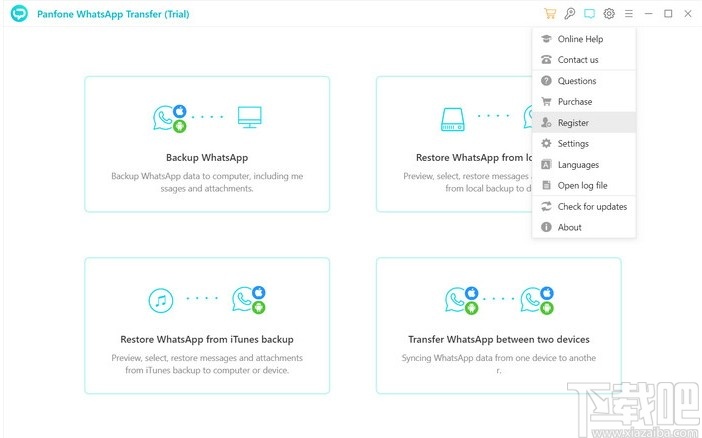Screen dimensions: 702x438
Task: Select Purchase in dropdown menu
Action: [x=584, y=102]
